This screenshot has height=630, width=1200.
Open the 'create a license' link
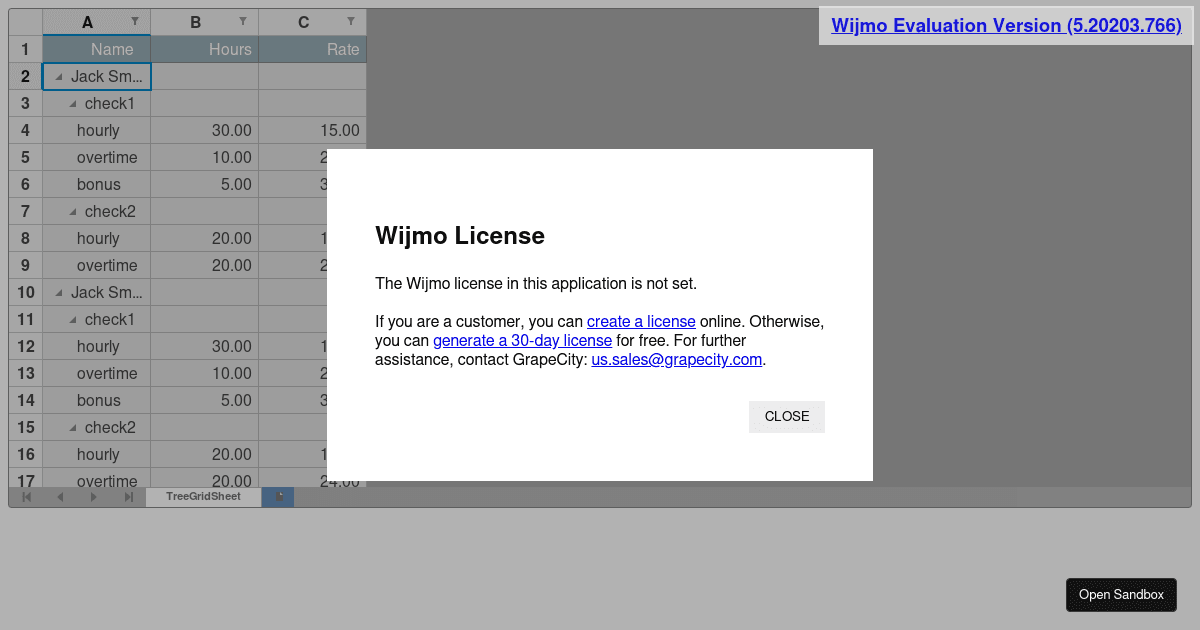click(x=641, y=322)
